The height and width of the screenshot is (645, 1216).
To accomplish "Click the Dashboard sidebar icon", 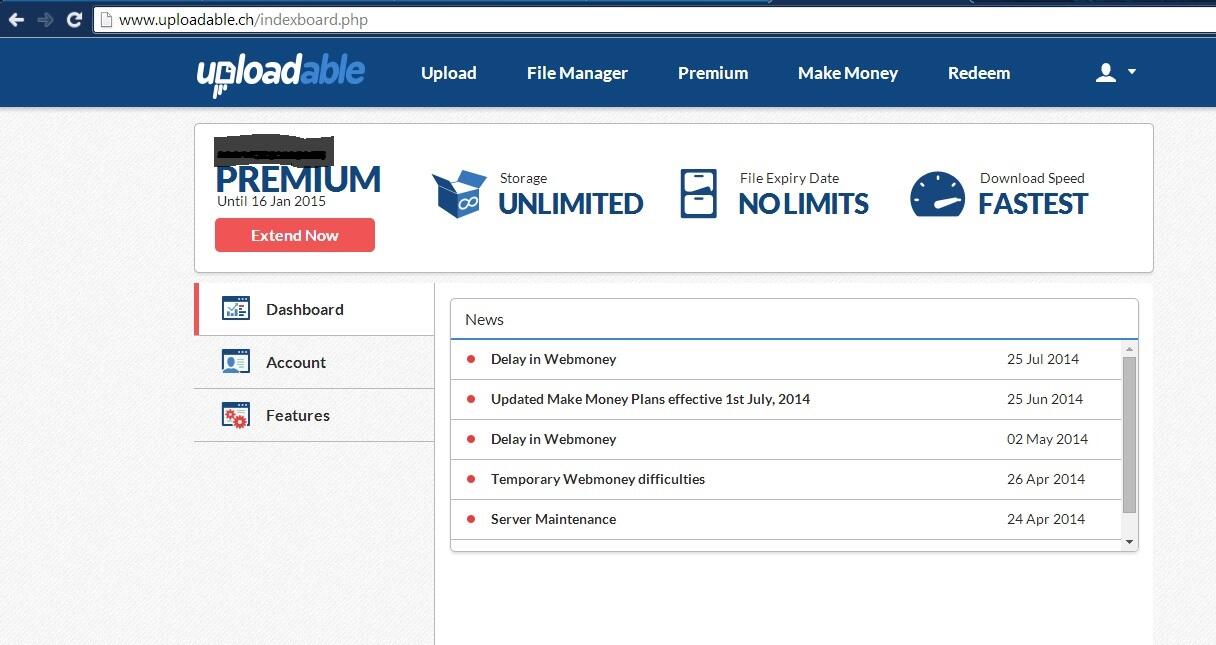I will (236, 308).
